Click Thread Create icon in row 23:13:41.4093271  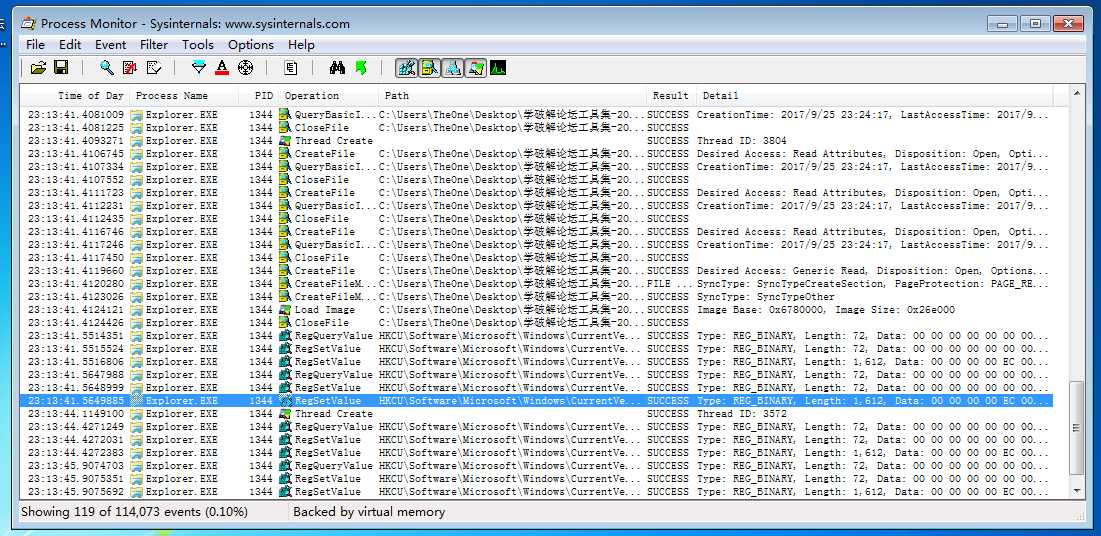pyautogui.click(x=284, y=140)
